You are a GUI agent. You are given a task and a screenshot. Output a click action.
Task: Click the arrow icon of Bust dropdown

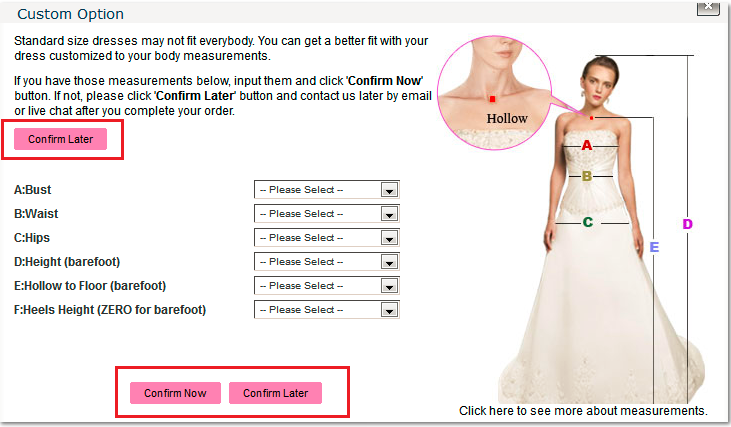389,190
